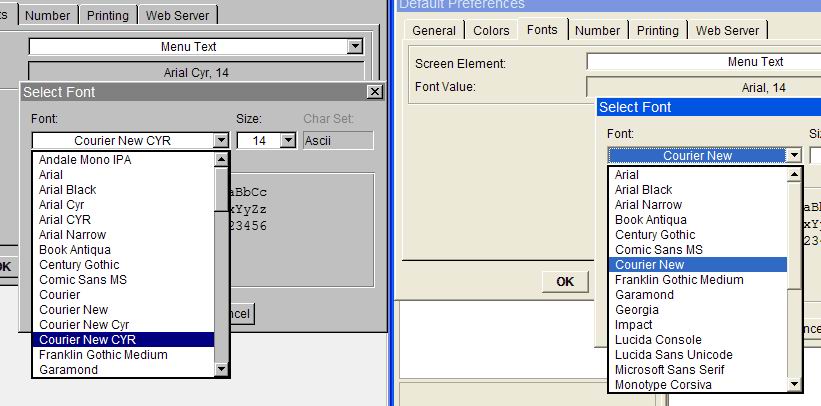Choose Georgia font in right list
The image size is (821, 406).
point(636,310)
